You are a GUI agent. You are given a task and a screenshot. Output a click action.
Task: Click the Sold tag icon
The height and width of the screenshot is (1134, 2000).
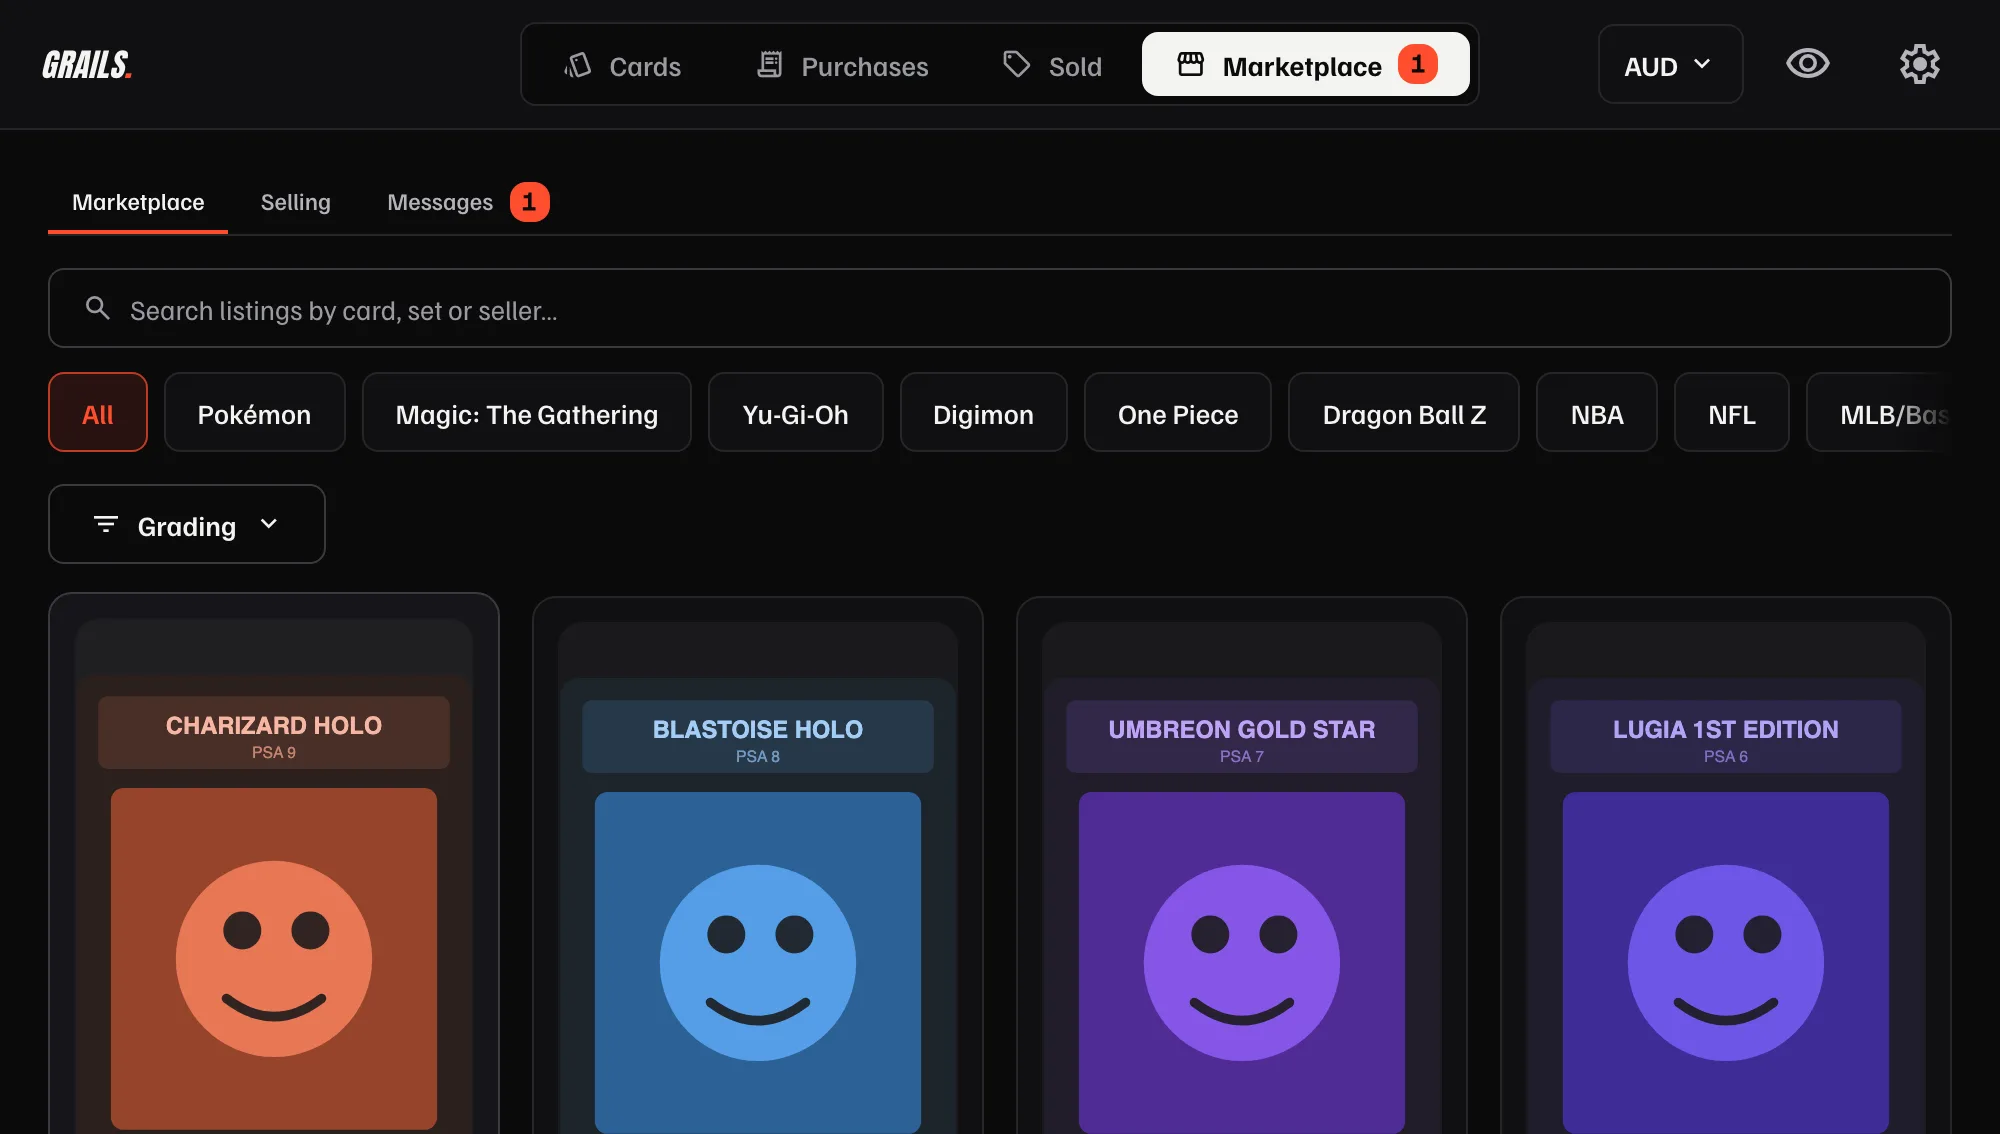coord(1016,65)
